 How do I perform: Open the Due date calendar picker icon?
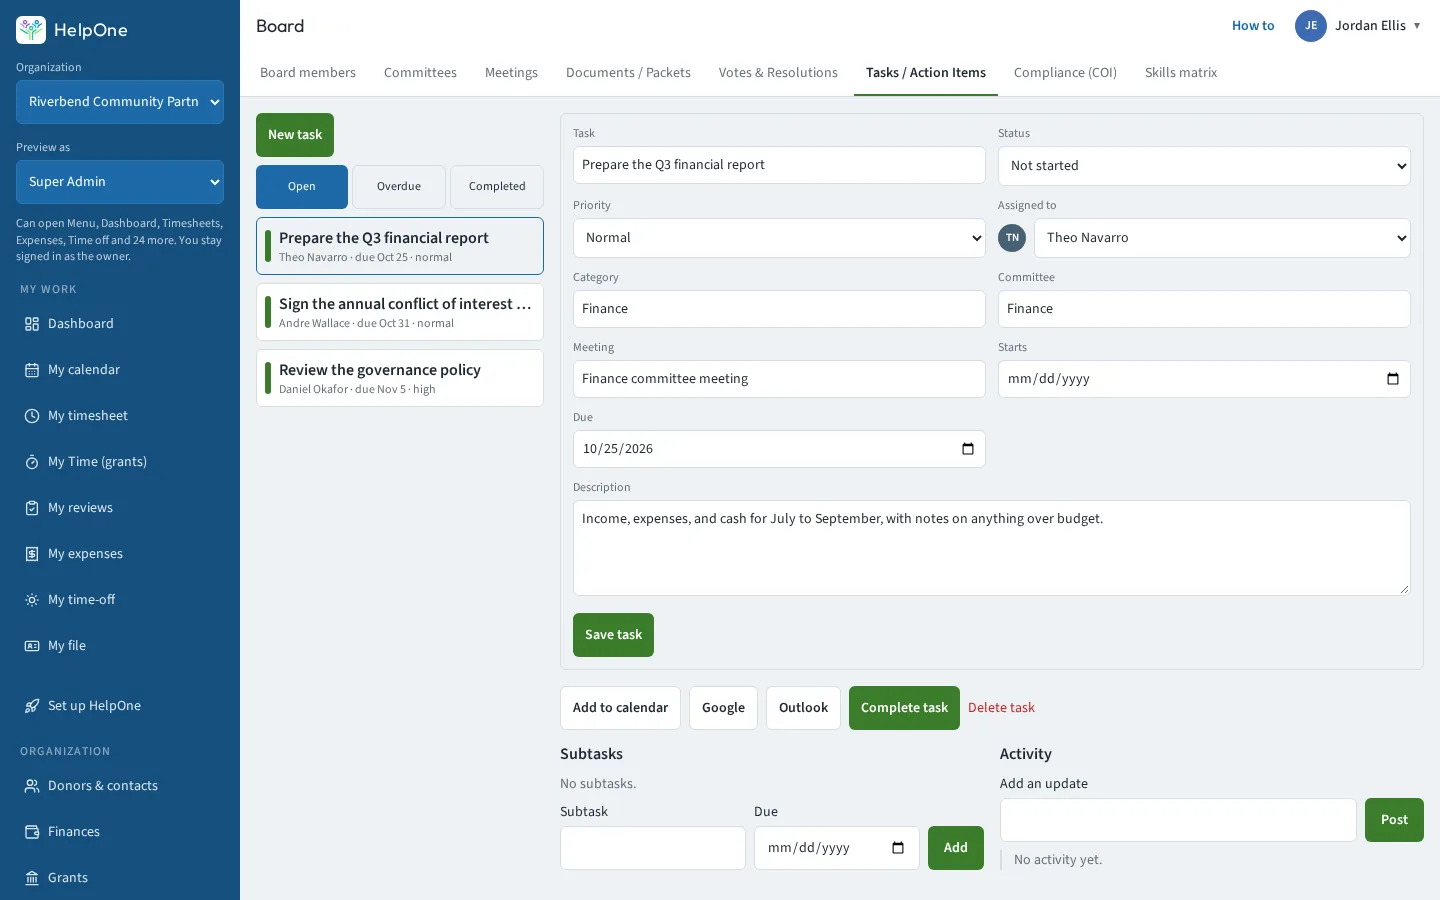tap(967, 449)
